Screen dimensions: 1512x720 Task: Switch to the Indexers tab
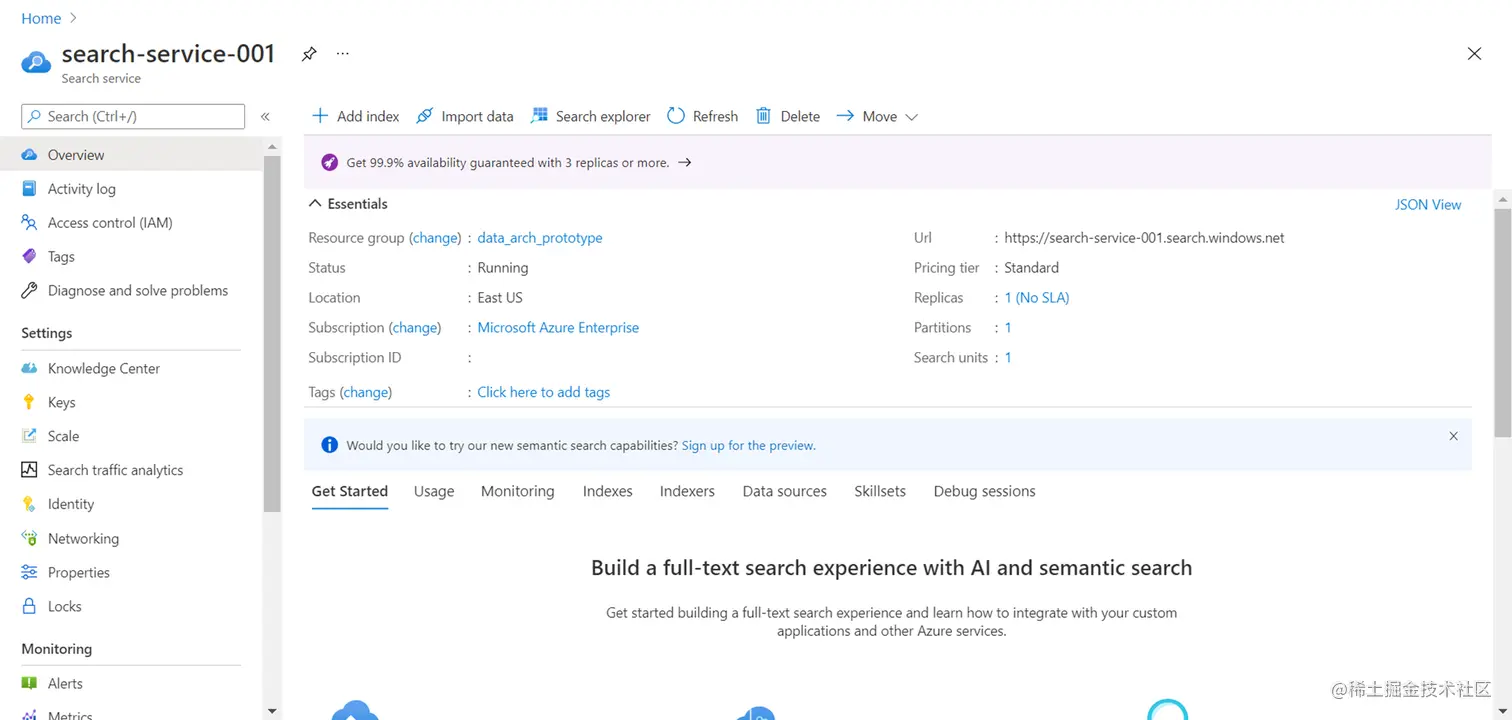[x=687, y=491]
